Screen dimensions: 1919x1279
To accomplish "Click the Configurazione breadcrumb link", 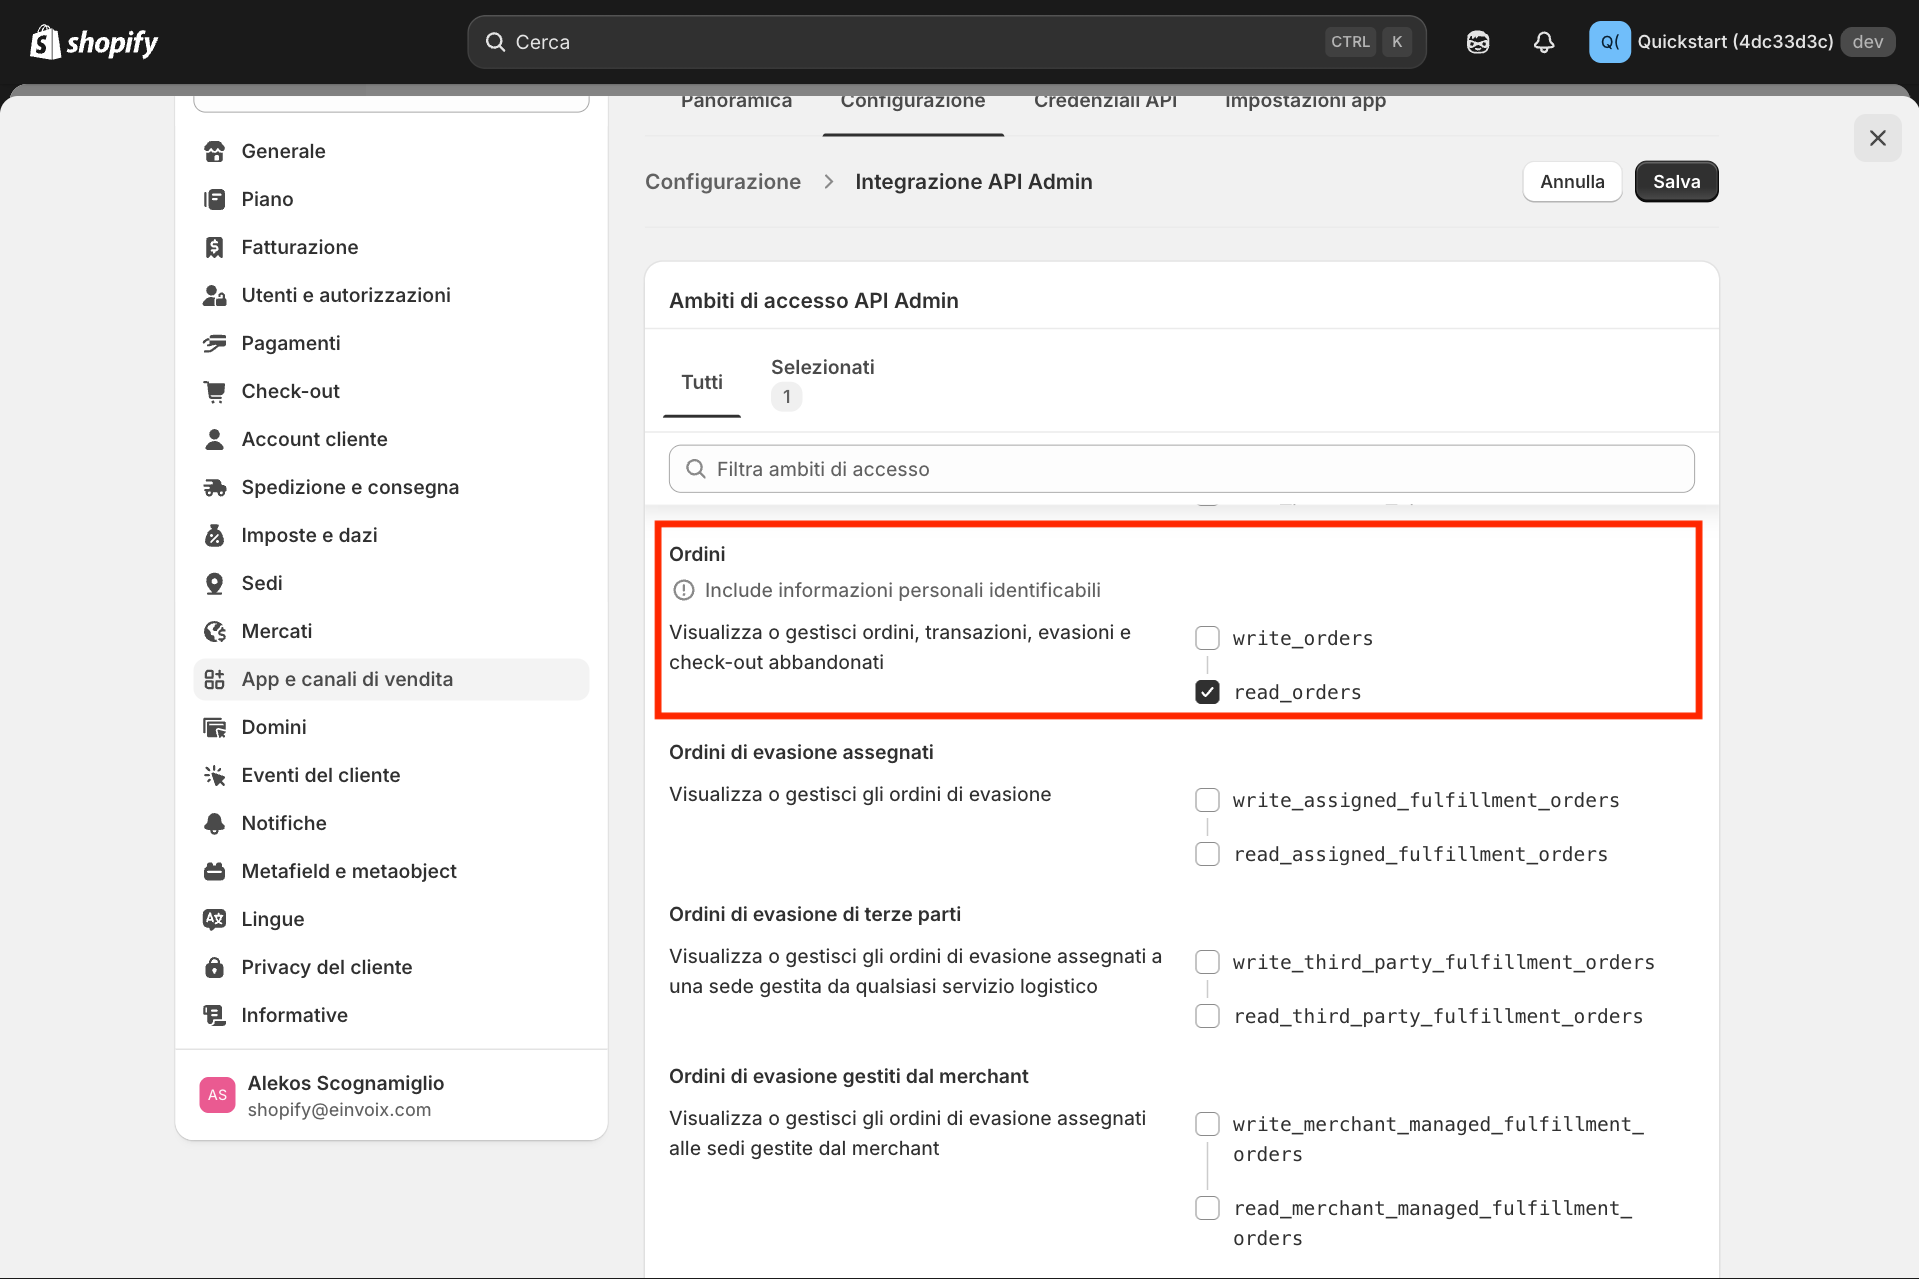I will click(722, 182).
